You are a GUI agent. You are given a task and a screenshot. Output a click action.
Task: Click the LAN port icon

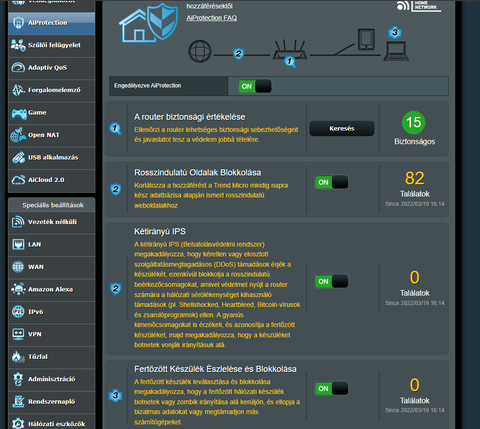(18, 244)
